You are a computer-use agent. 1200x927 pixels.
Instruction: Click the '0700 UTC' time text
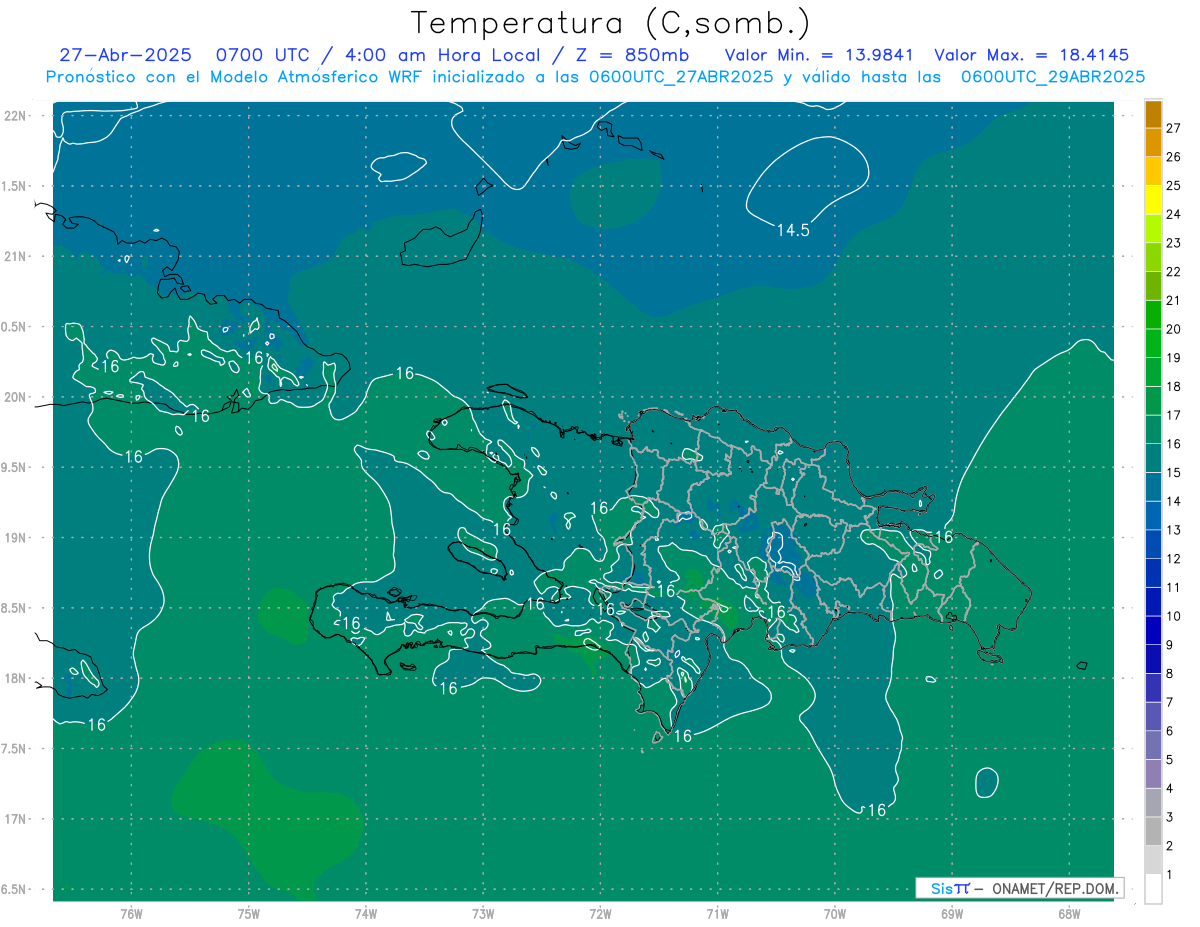(x=266, y=55)
